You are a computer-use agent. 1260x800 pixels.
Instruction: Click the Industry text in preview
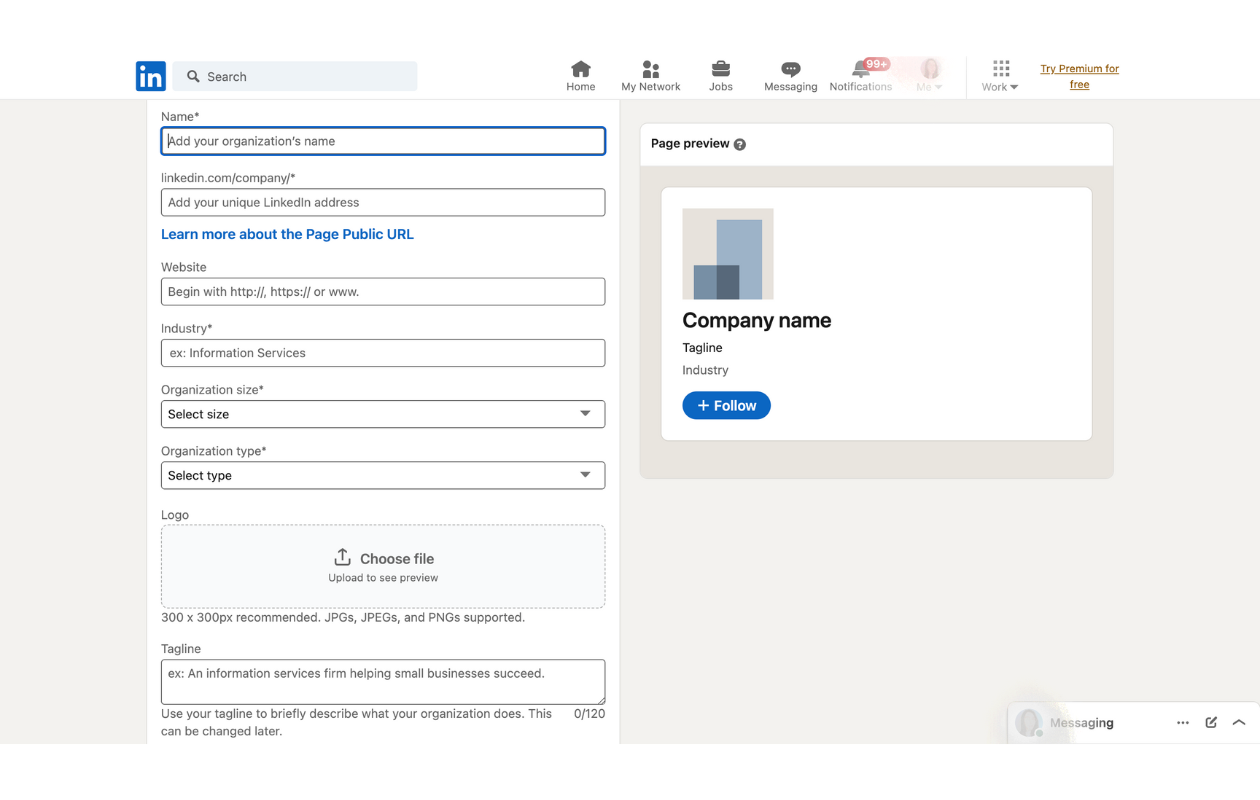(x=705, y=370)
